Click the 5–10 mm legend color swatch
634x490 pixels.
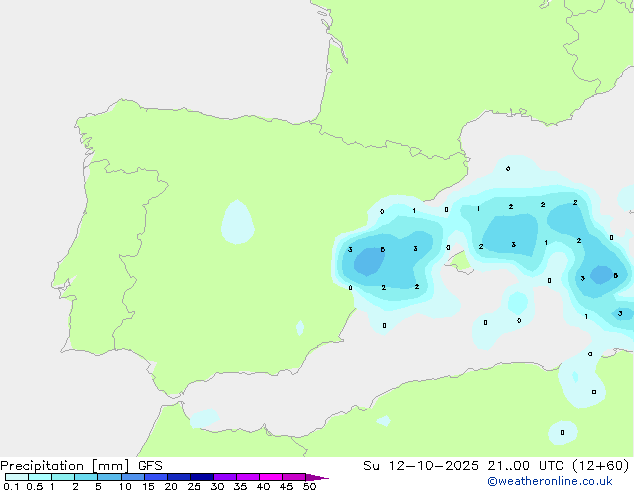pyautogui.click(x=109, y=477)
